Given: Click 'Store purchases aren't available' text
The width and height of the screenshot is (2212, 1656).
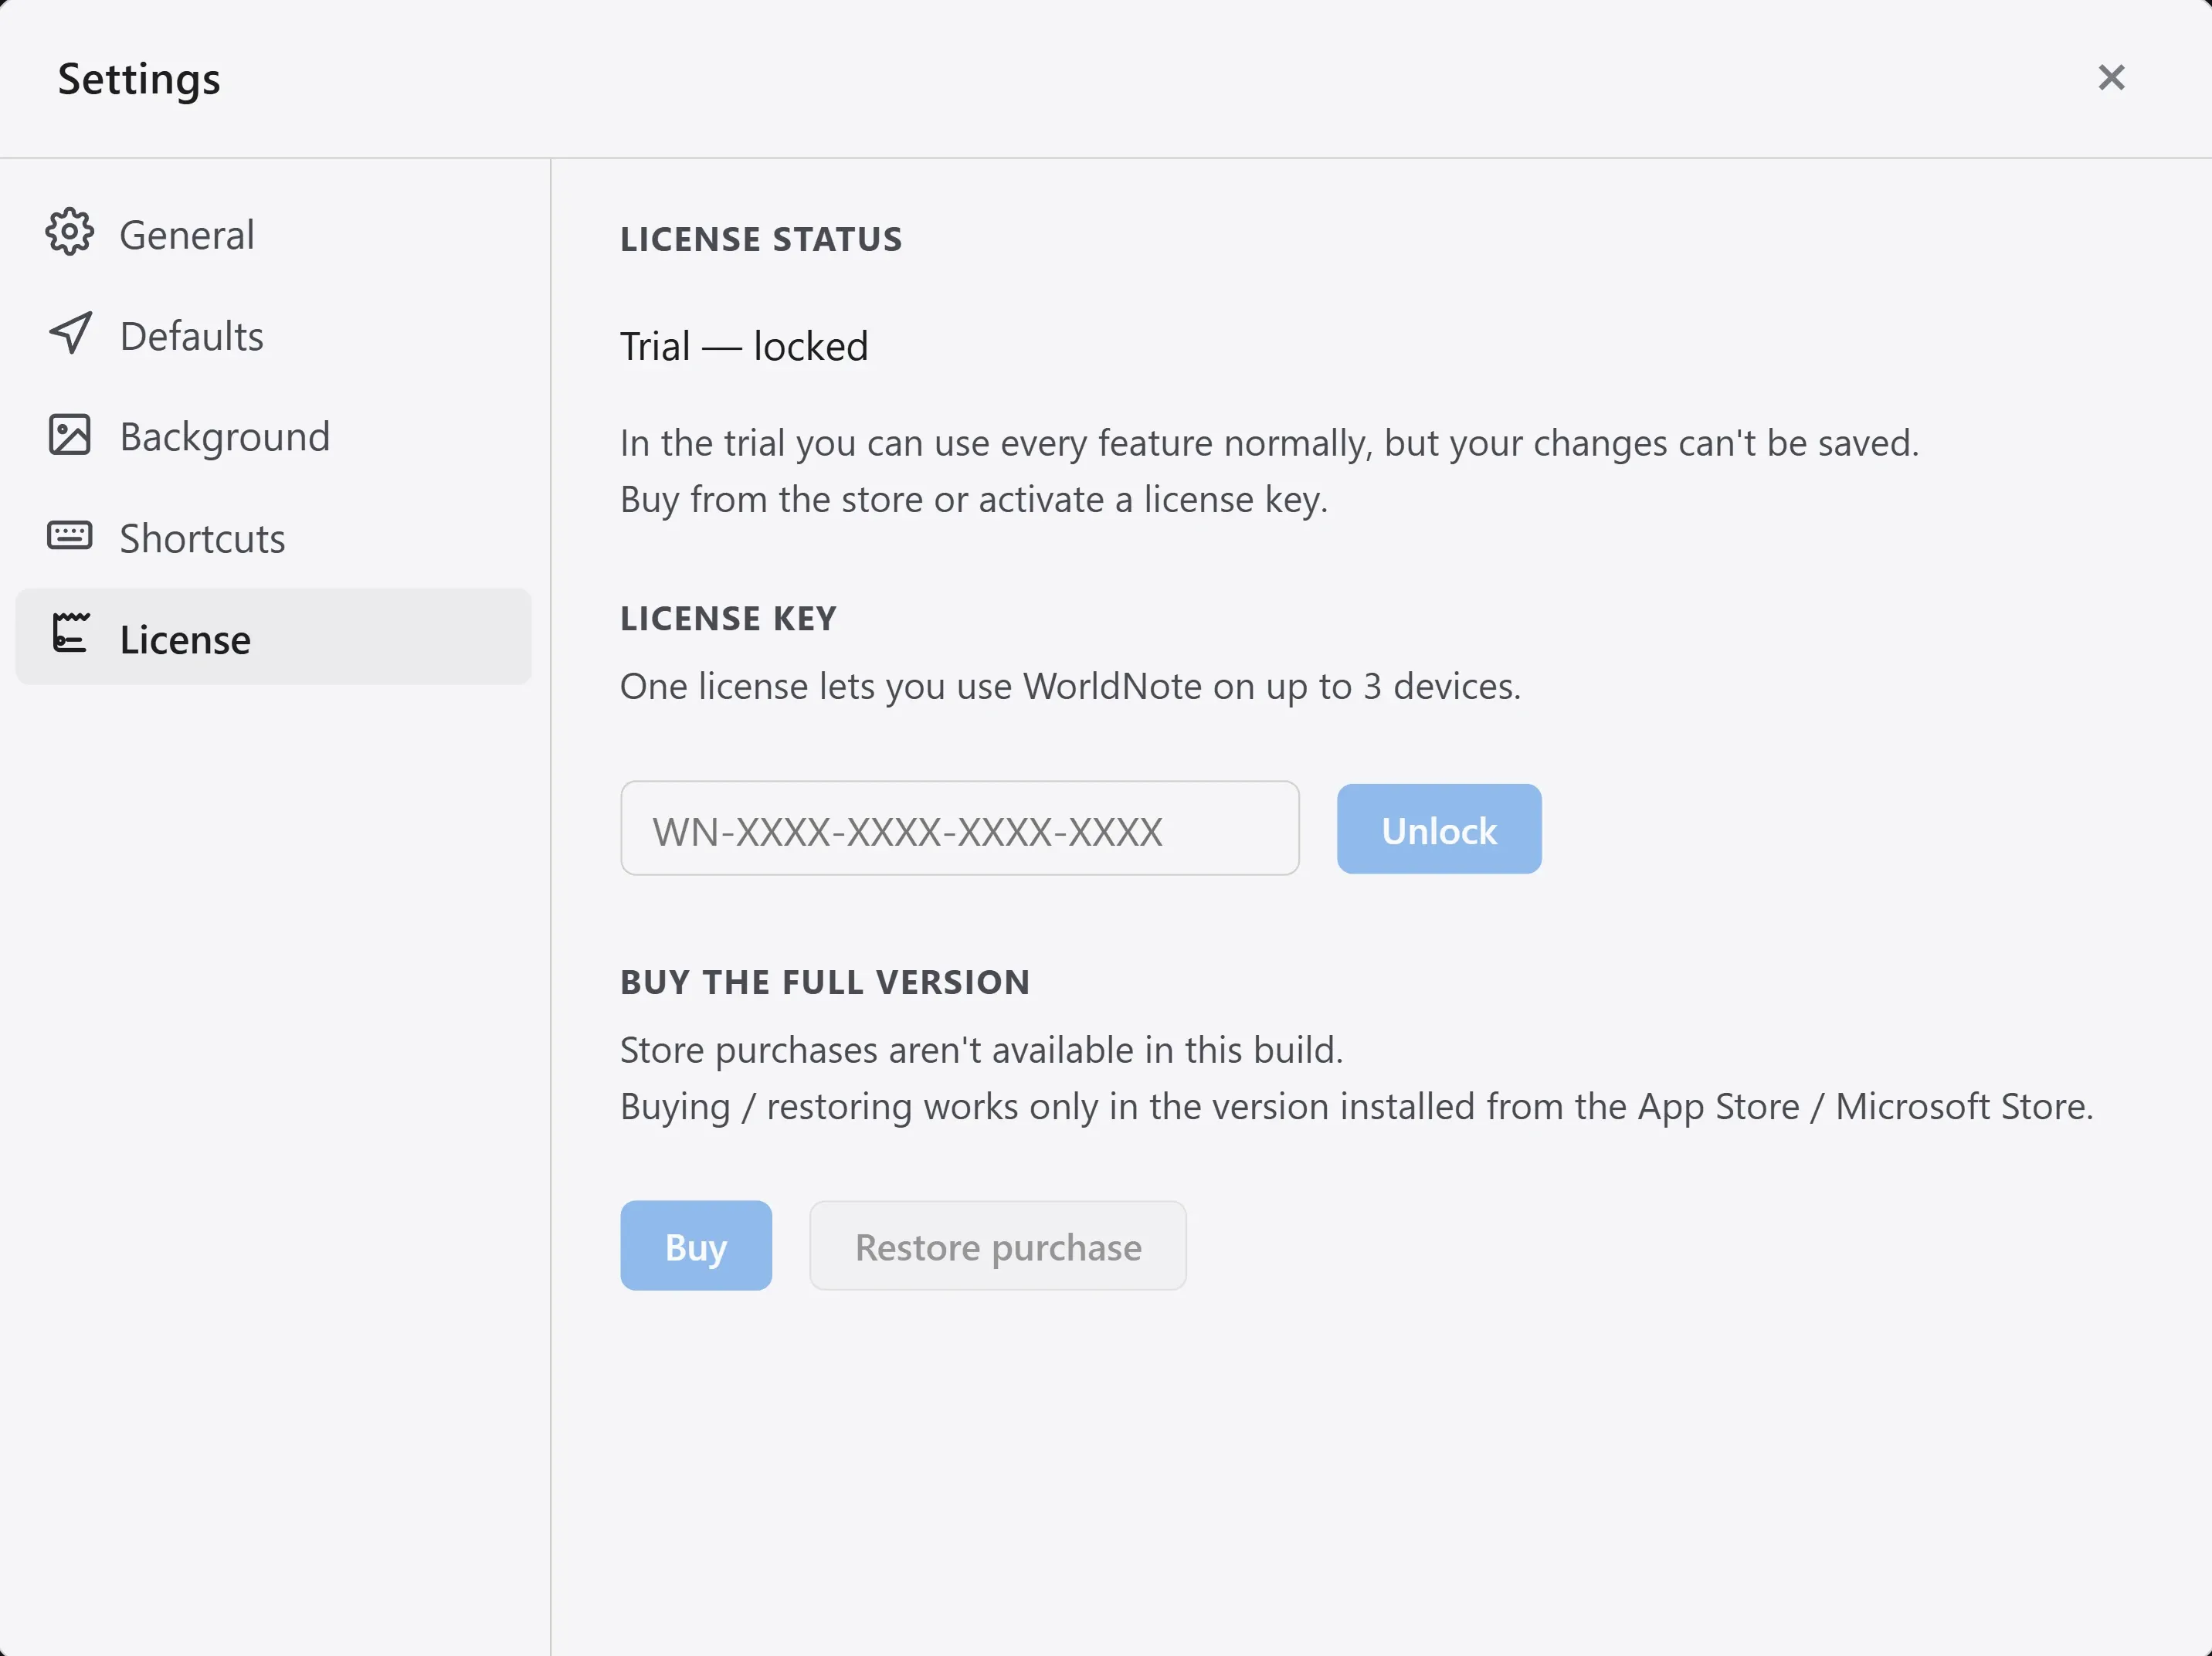Looking at the screenshot, I should tap(877, 1050).
